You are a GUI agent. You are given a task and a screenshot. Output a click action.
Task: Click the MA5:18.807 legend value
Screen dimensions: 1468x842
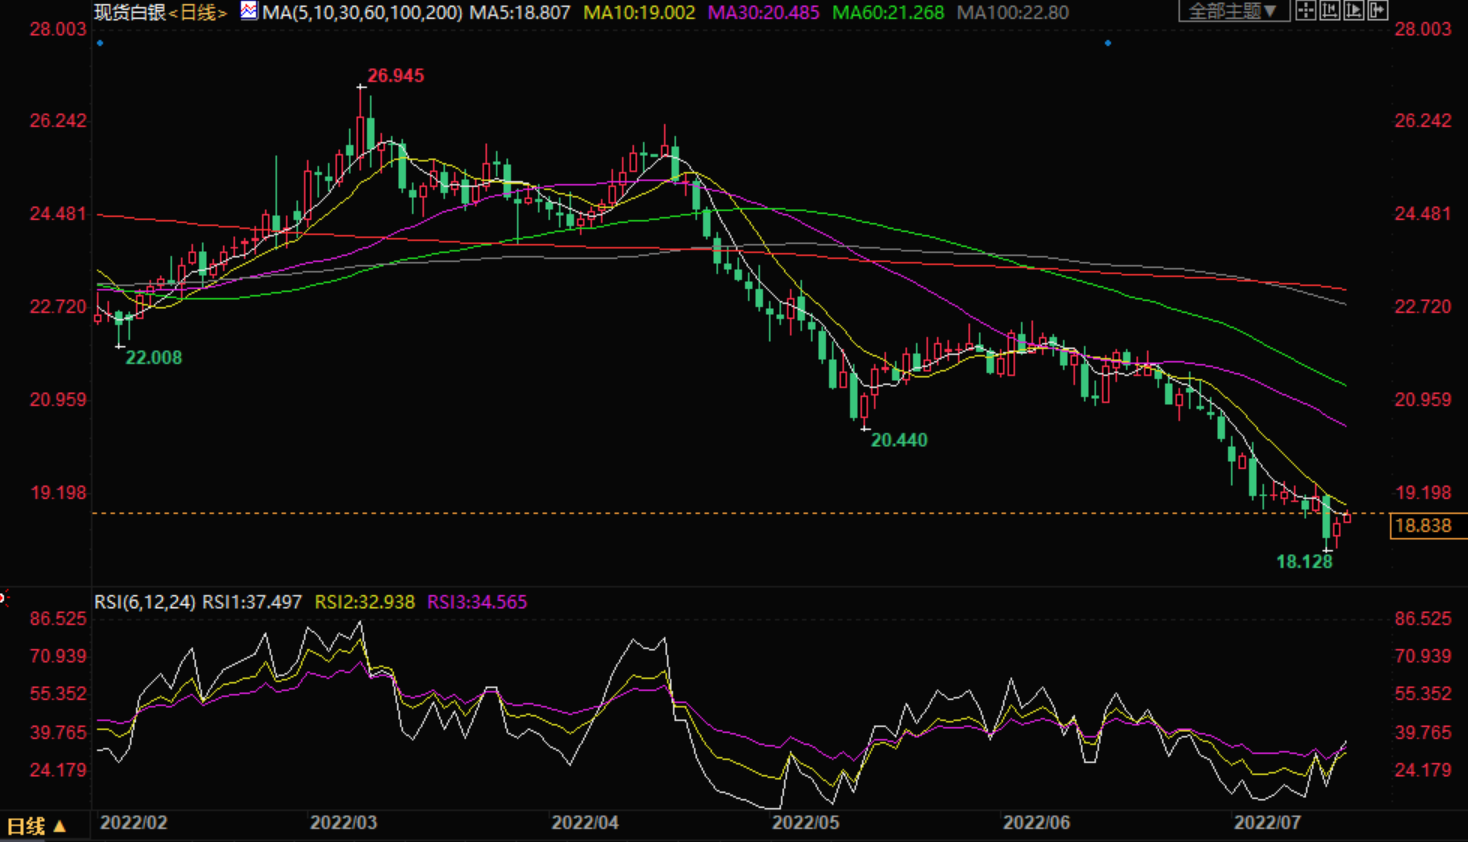[x=520, y=12]
